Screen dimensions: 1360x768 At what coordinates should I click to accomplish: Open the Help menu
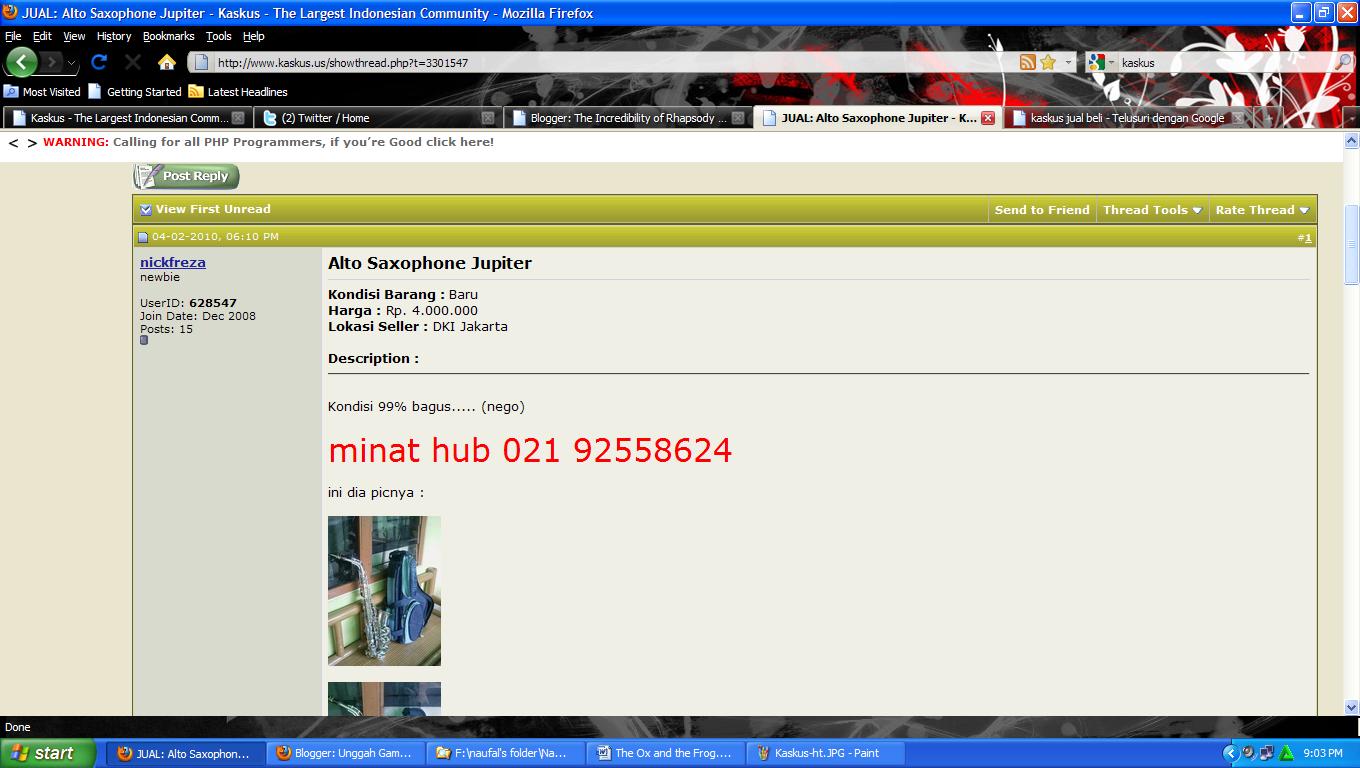click(254, 36)
